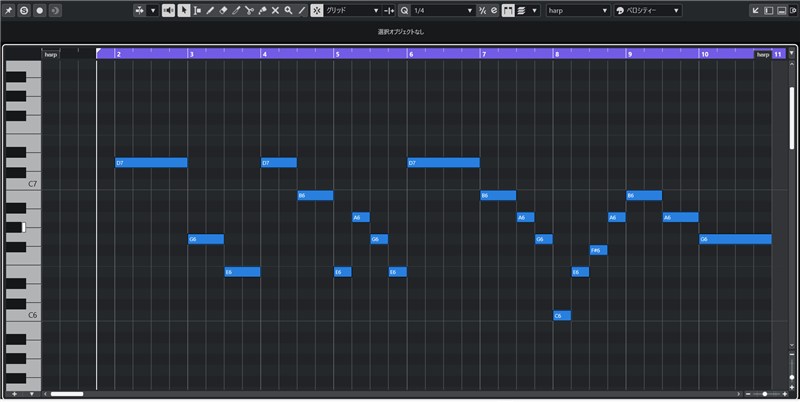The width and height of the screenshot is (800, 402).
Task: Click bar 6 on the ruler
Action: [411, 54]
